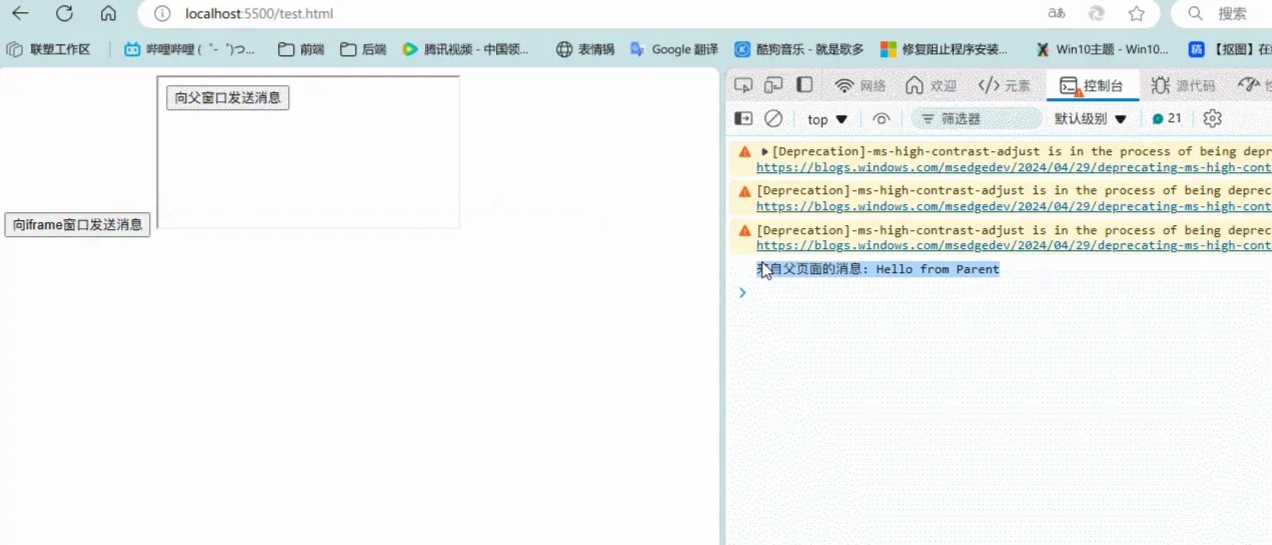Open the 联塑工作区 bookmark
The width and height of the screenshot is (1272, 545).
tap(48, 49)
